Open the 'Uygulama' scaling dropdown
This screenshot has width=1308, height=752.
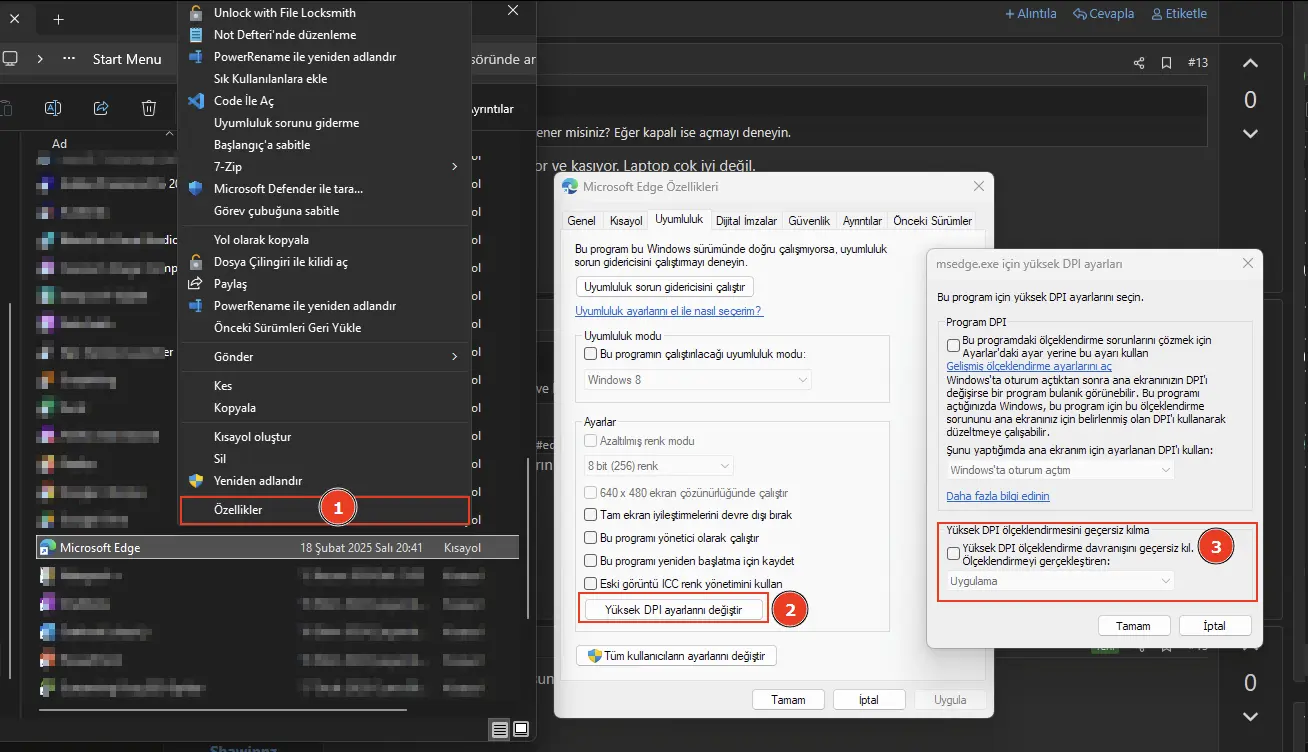1060,581
